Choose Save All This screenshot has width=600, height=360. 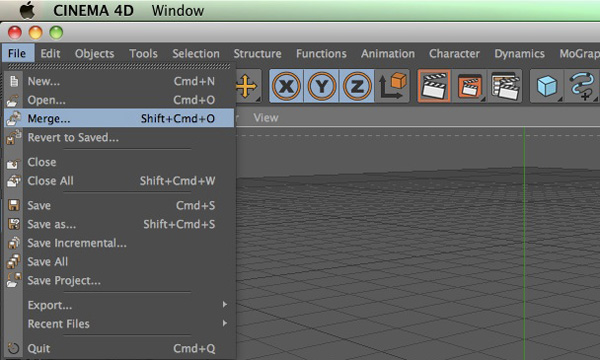pos(119,262)
